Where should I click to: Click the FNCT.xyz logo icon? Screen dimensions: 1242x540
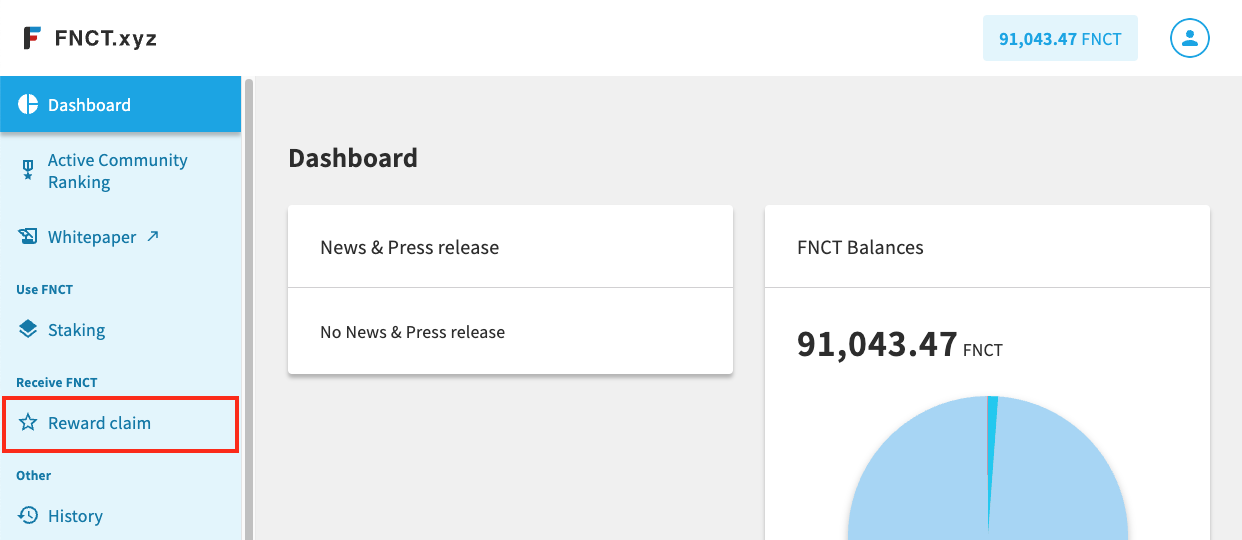33,38
